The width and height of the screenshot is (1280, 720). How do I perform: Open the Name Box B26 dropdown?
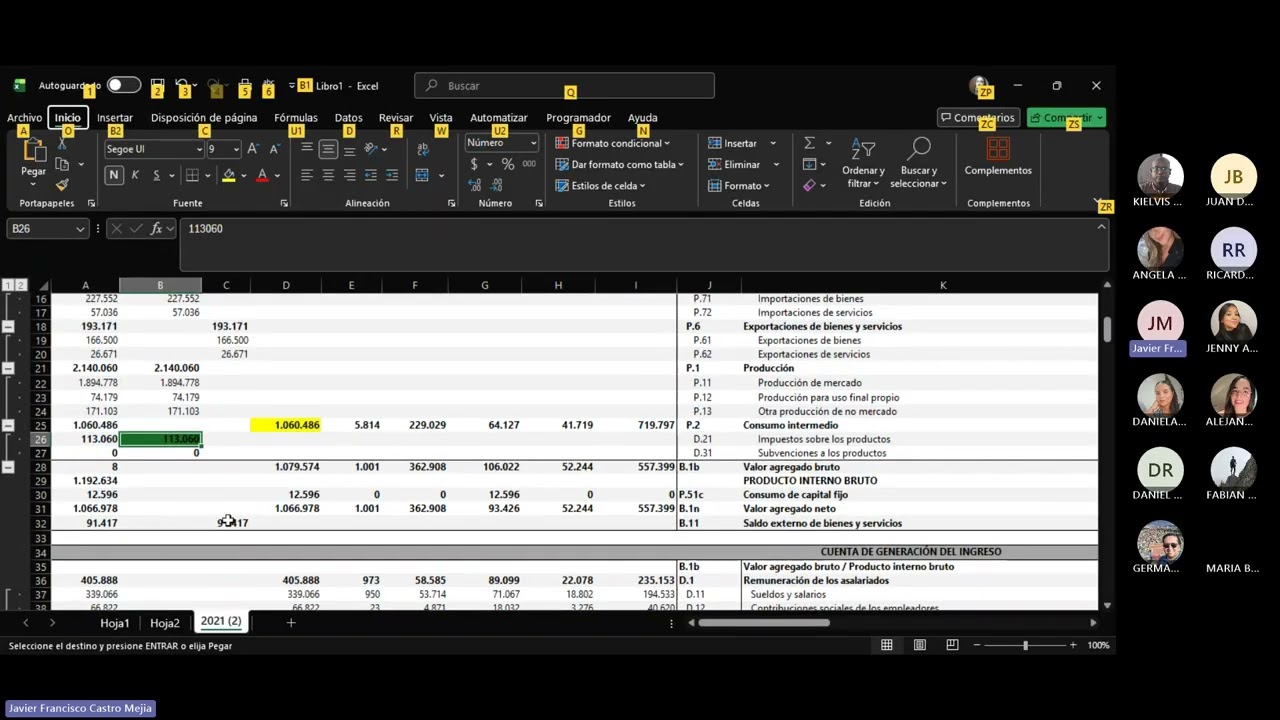pyautogui.click(x=80, y=229)
